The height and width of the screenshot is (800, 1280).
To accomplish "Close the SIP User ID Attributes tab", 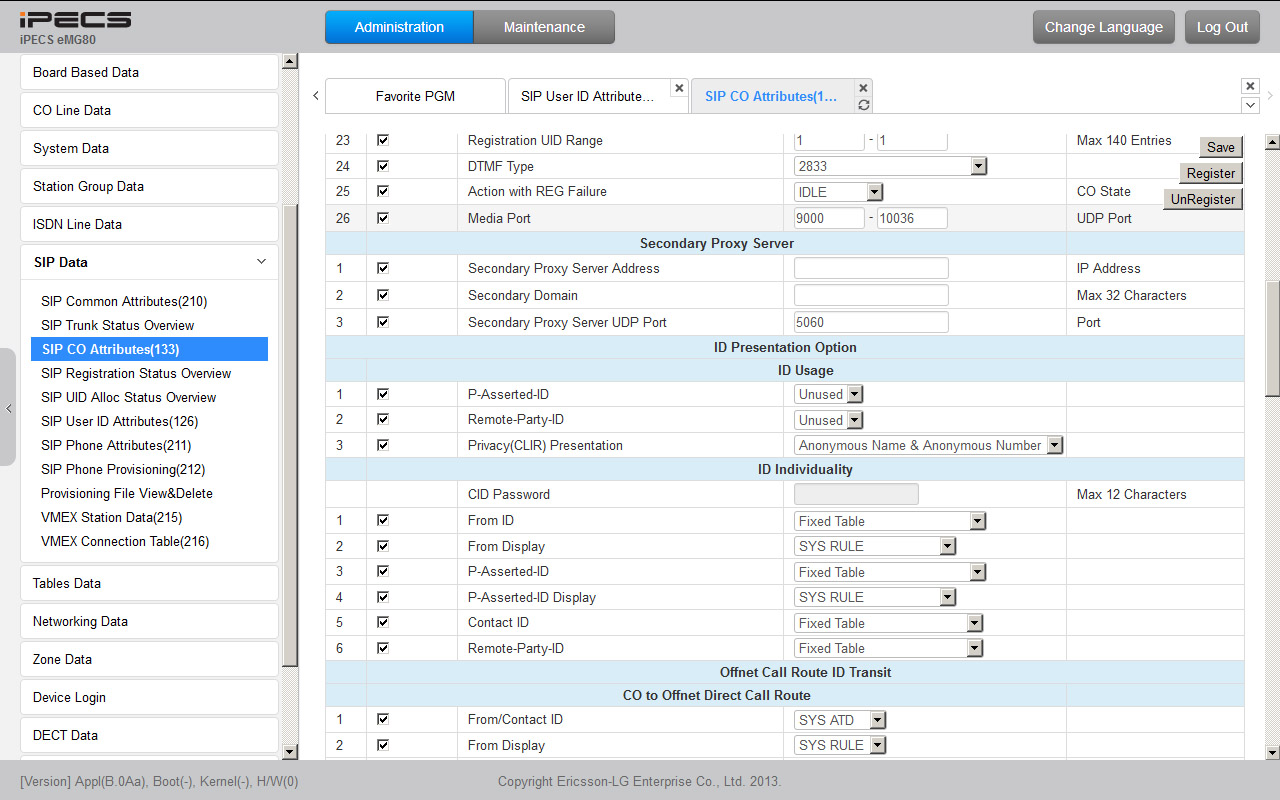I will (x=679, y=88).
